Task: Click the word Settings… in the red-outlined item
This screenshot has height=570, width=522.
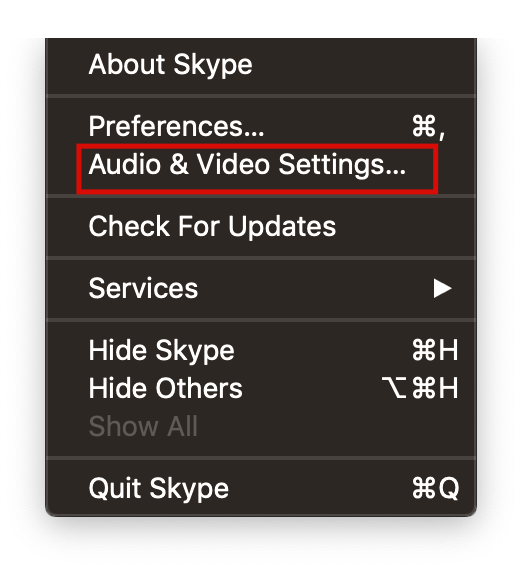Action: [342, 165]
